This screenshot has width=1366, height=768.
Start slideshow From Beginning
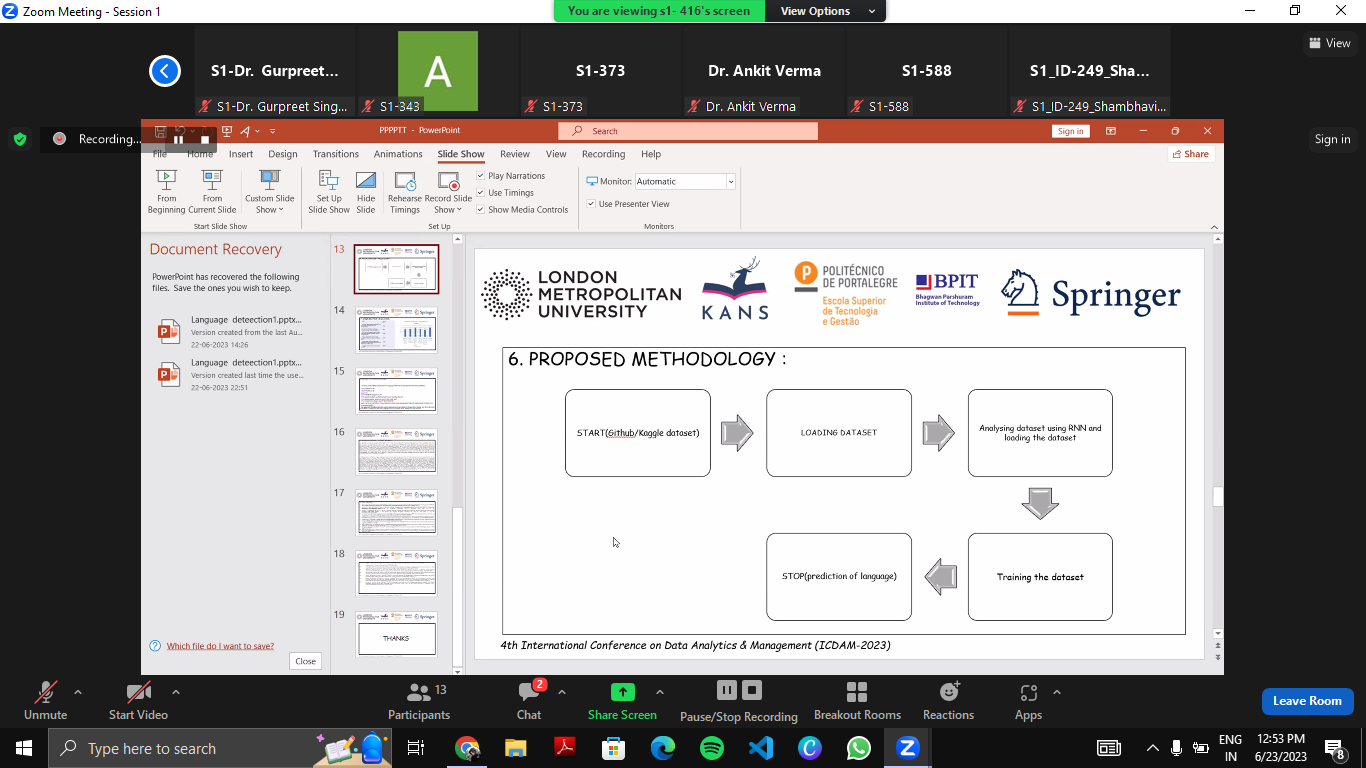166,191
